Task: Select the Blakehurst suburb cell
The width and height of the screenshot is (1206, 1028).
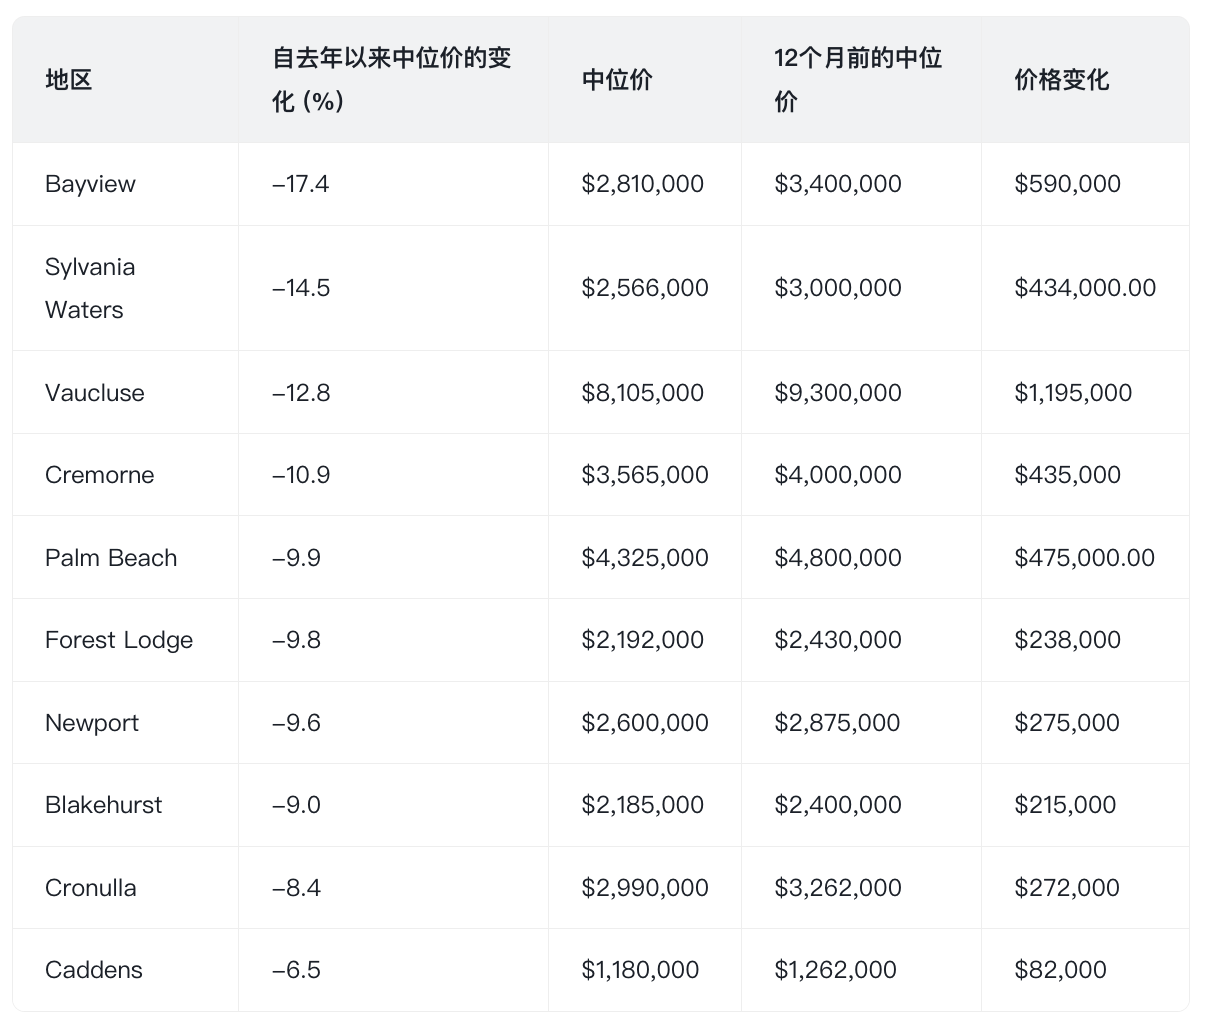Action: 103,805
